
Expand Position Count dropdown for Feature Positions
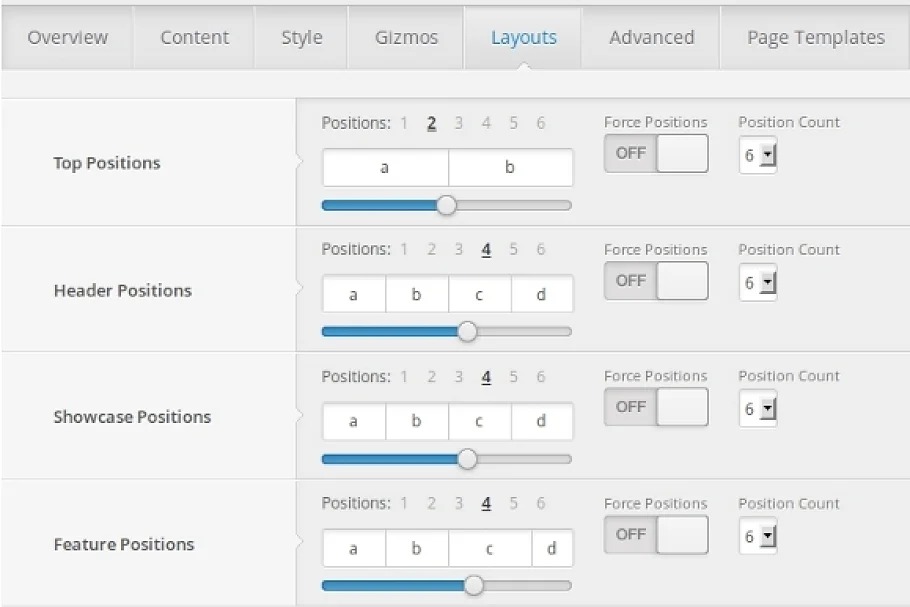coord(758,536)
